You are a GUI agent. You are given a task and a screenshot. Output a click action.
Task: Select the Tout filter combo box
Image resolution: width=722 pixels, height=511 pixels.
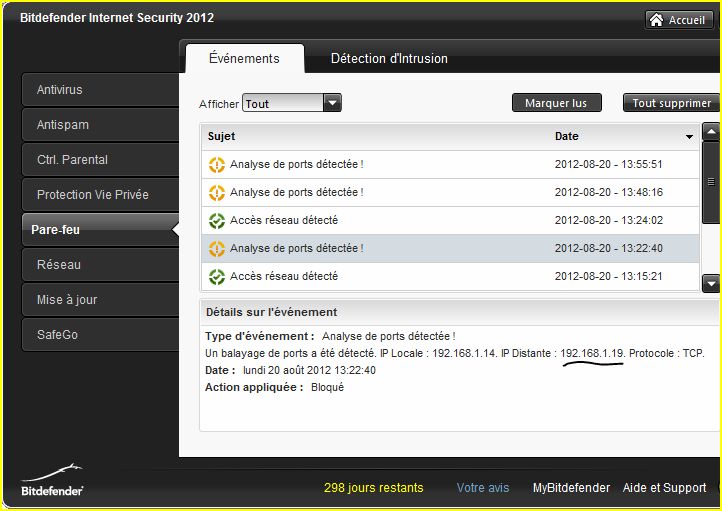tap(292, 103)
